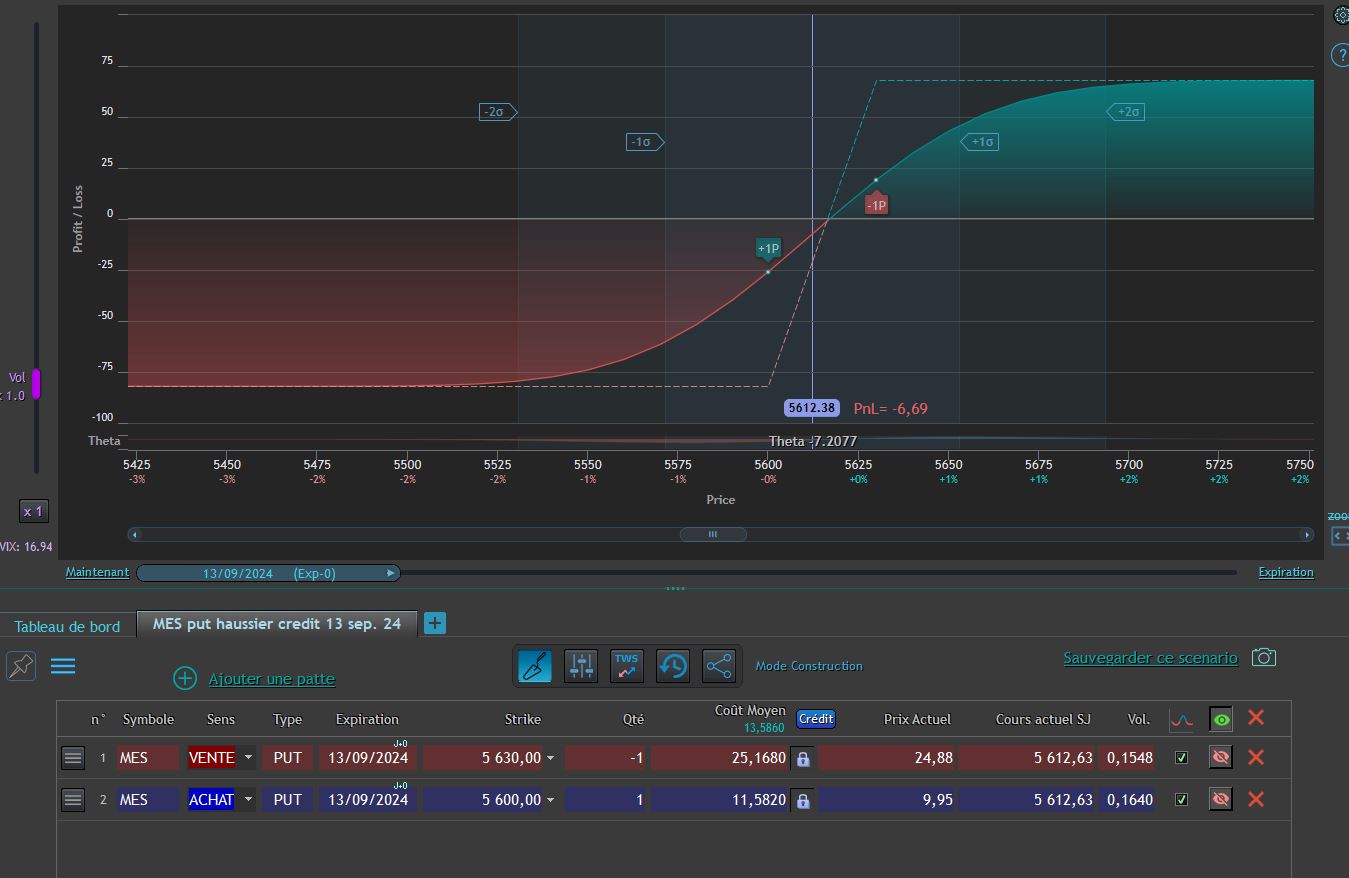Click the lock icon on the 11,5820 cost

(x=802, y=801)
